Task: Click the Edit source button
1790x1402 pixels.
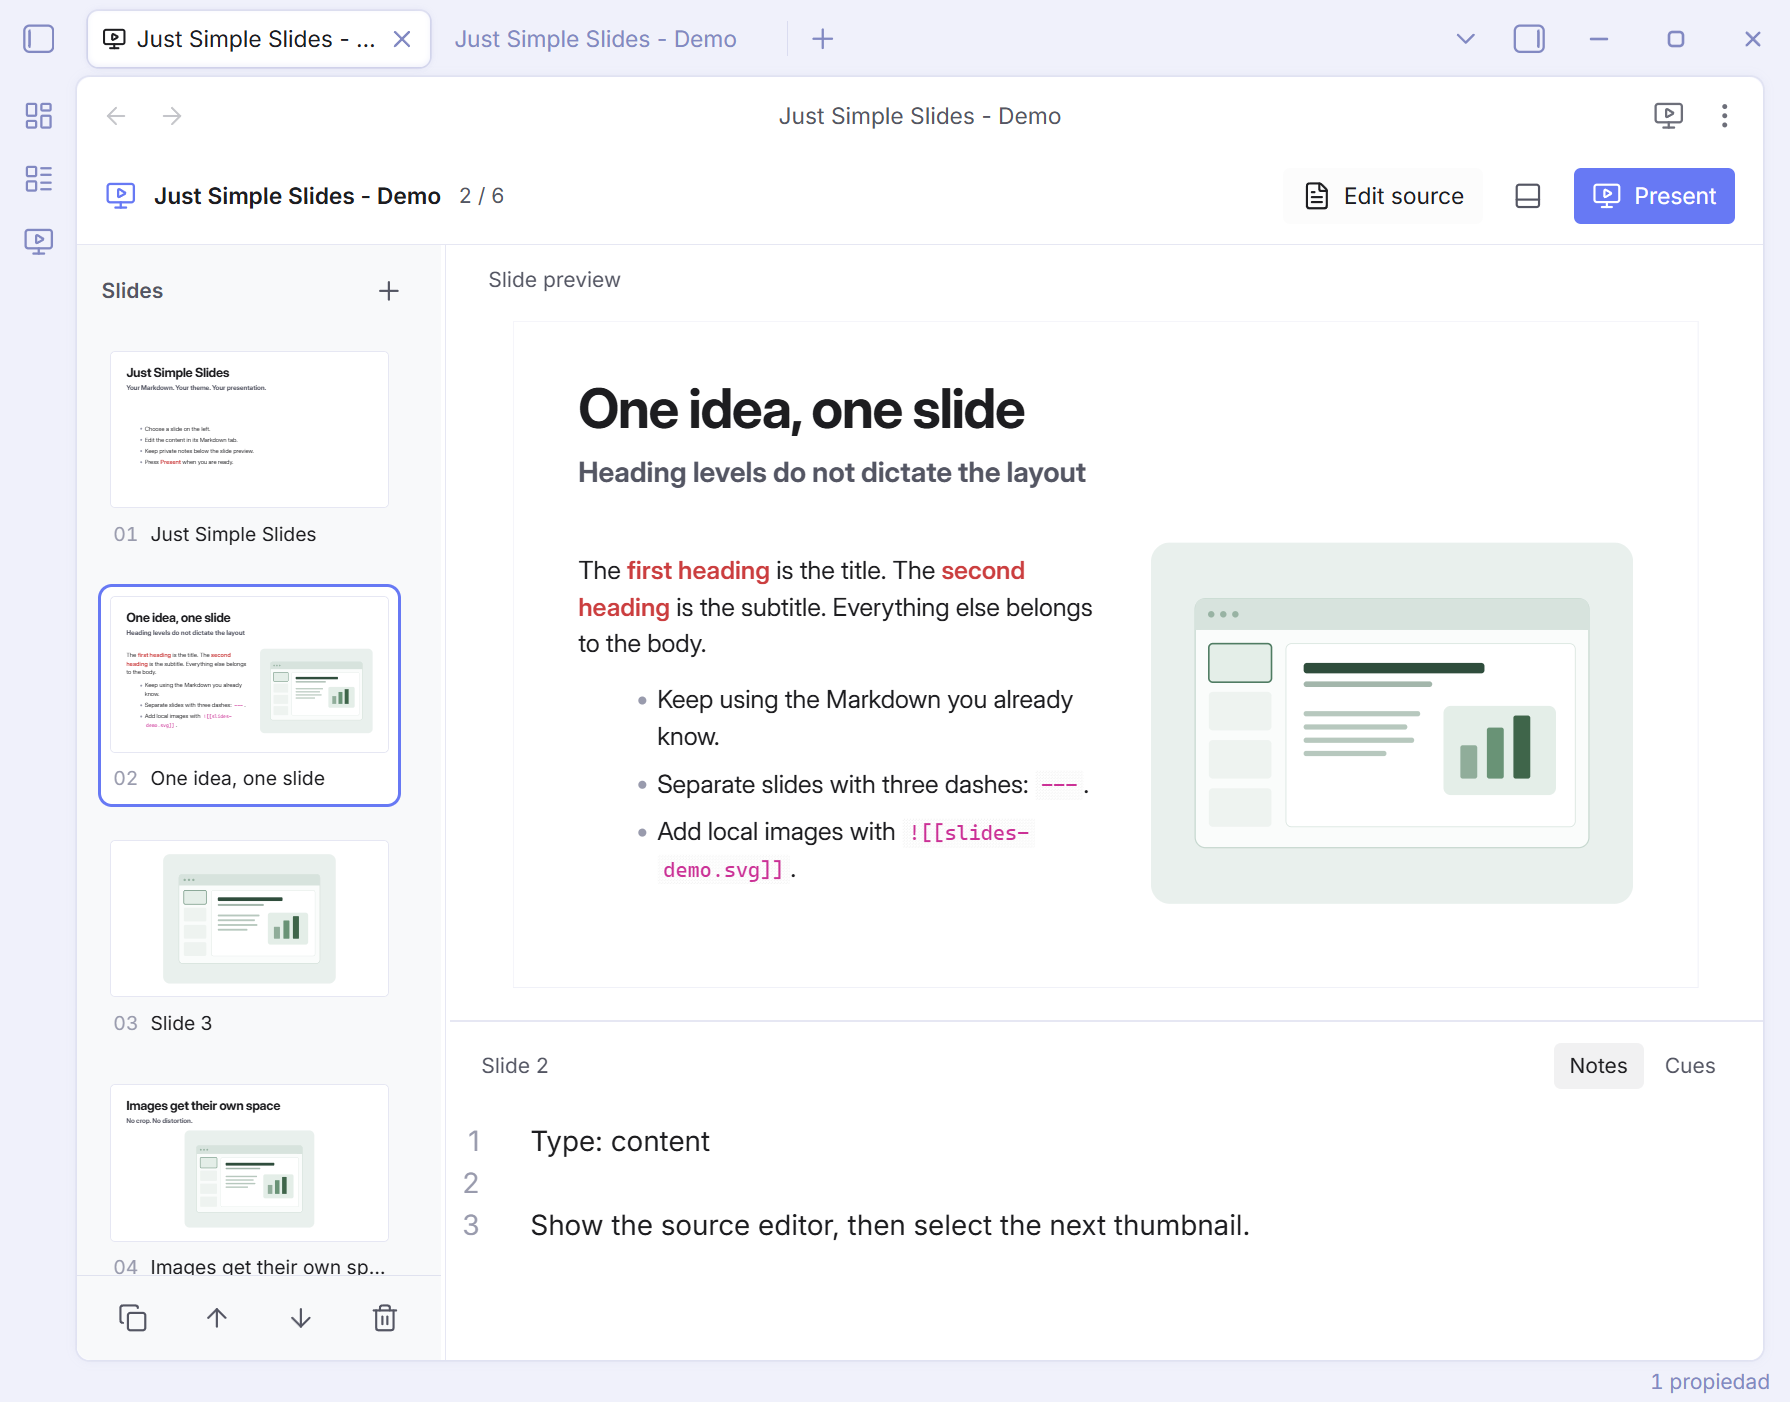Action: coord(1384,196)
